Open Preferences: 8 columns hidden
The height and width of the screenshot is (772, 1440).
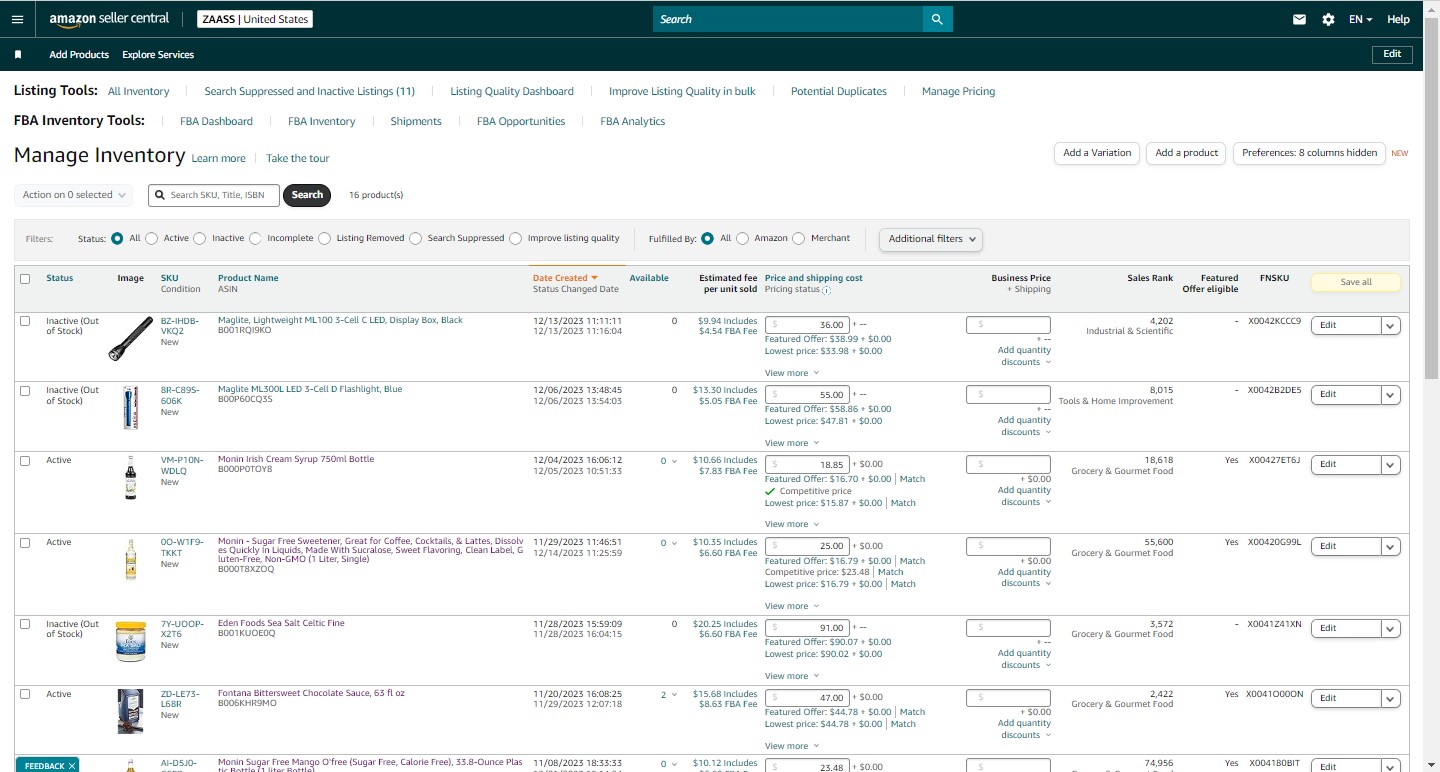pyautogui.click(x=1309, y=153)
